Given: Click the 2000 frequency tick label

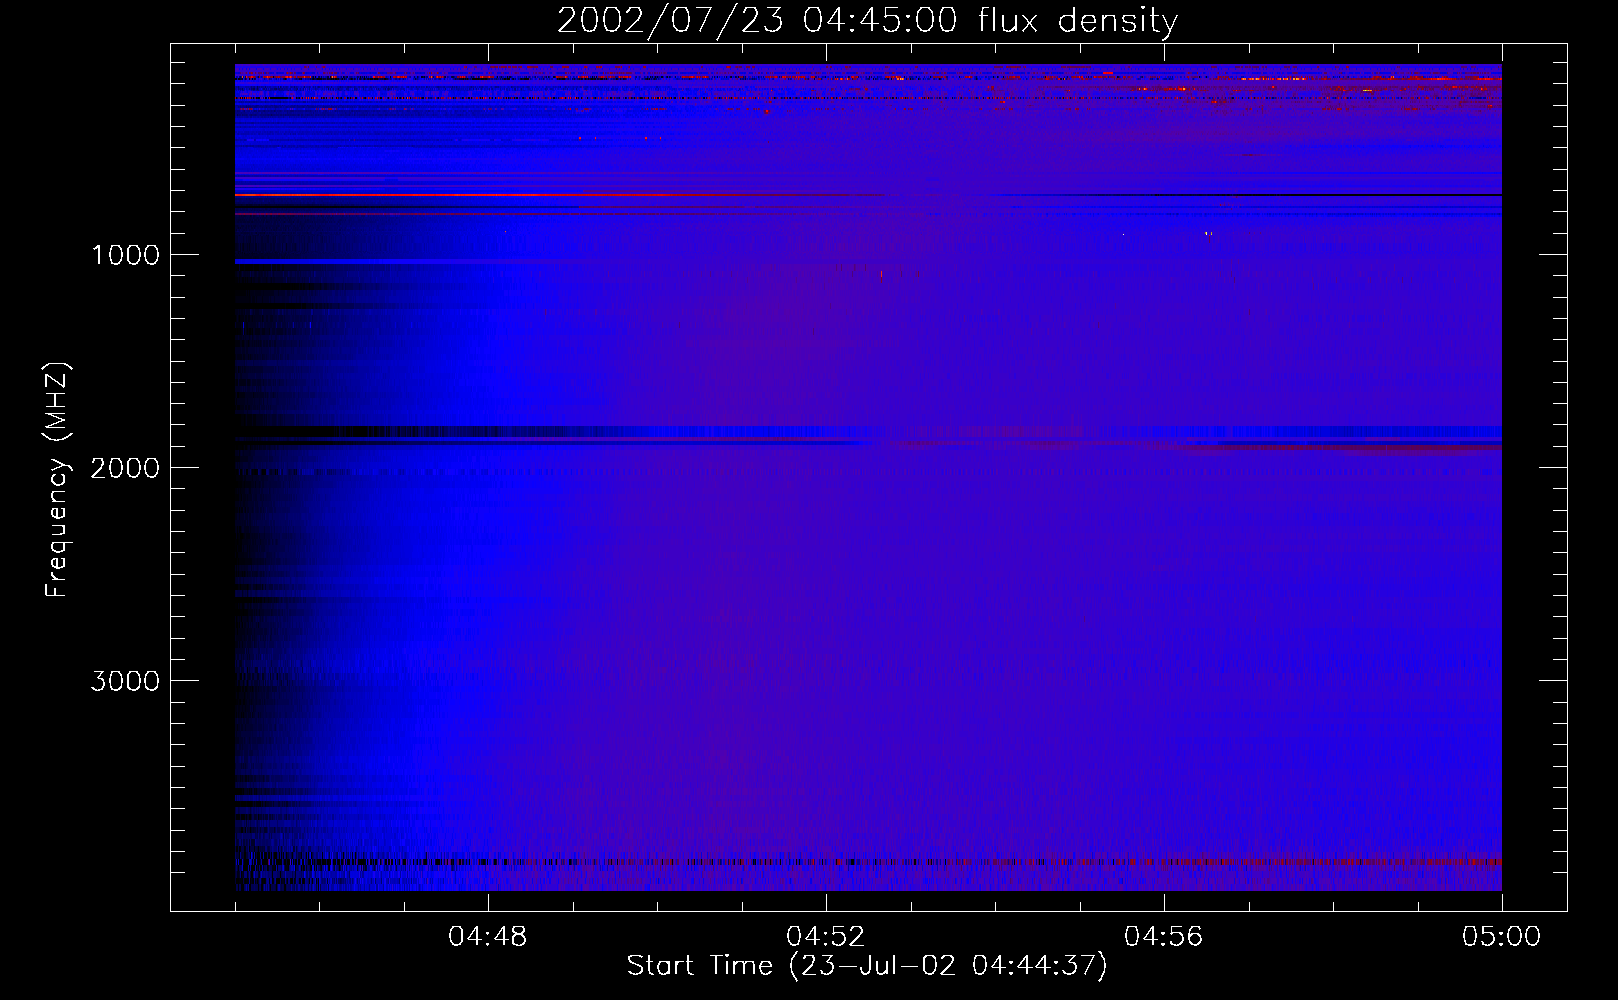Looking at the screenshot, I should click(x=125, y=468).
